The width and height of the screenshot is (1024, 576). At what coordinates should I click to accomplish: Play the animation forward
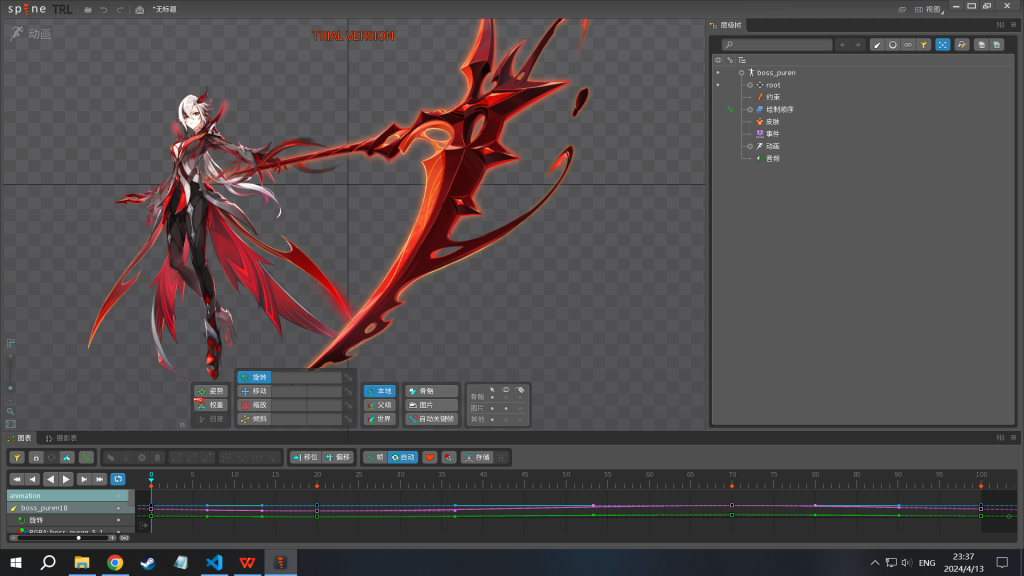click(67, 479)
